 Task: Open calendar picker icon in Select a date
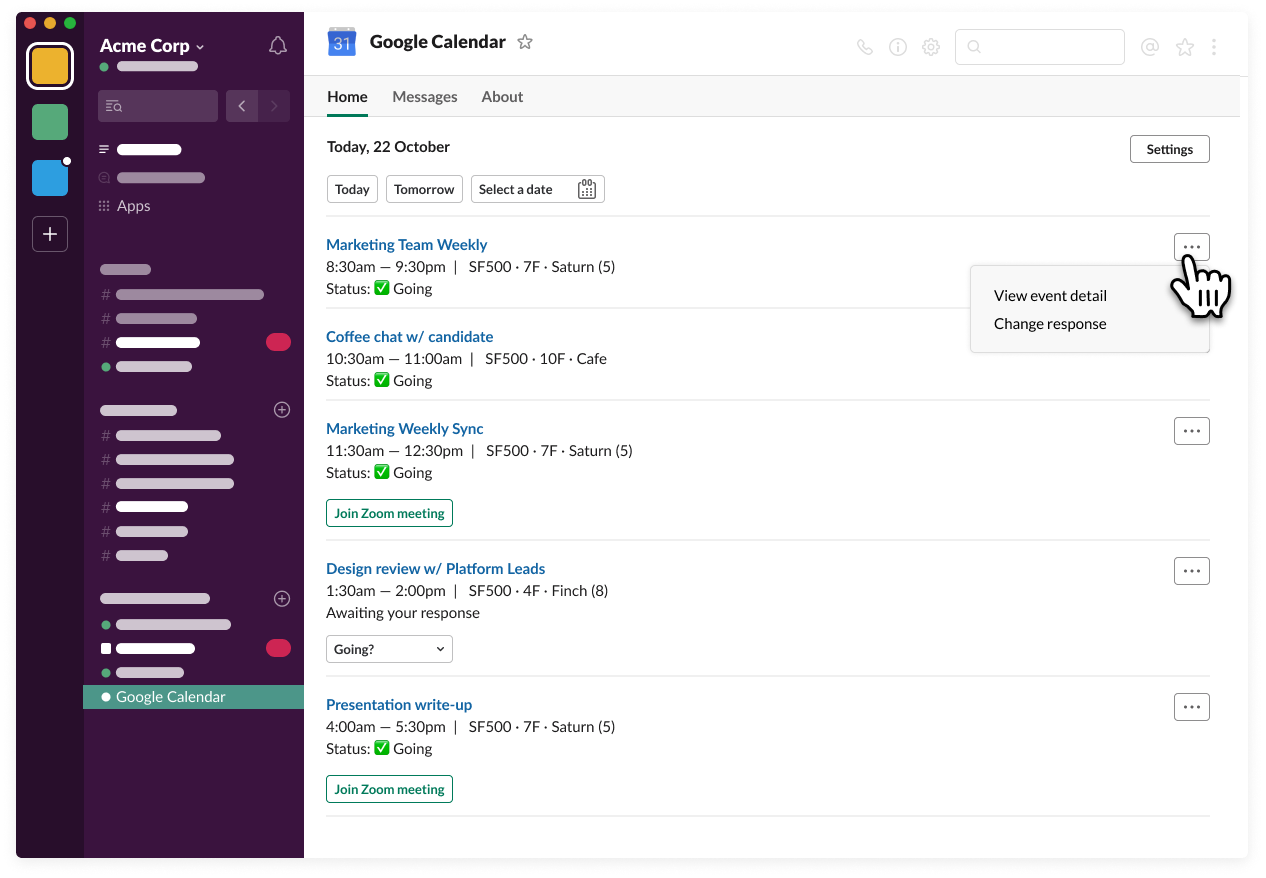[x=587, y=189]
